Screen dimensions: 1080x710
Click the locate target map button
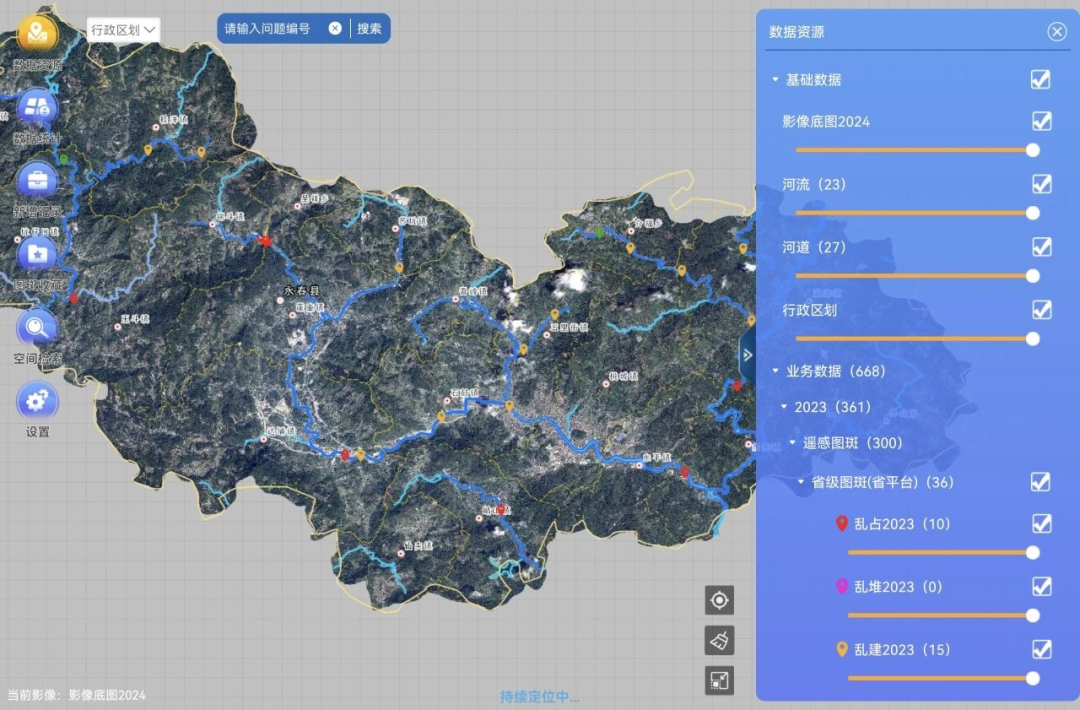[719, 600]
